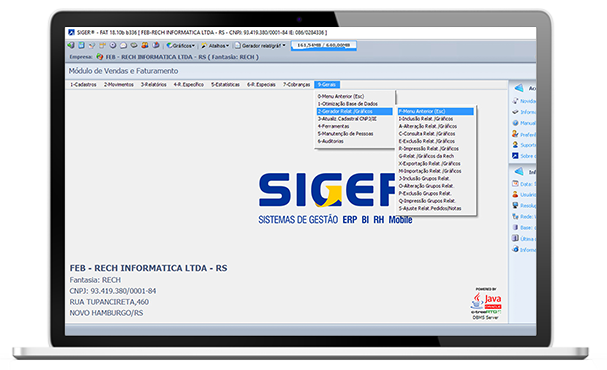The image size is (607, 370).
Task: Expand the Gerador relat/gráf dropdown
Action: click(x=260, y=46)
